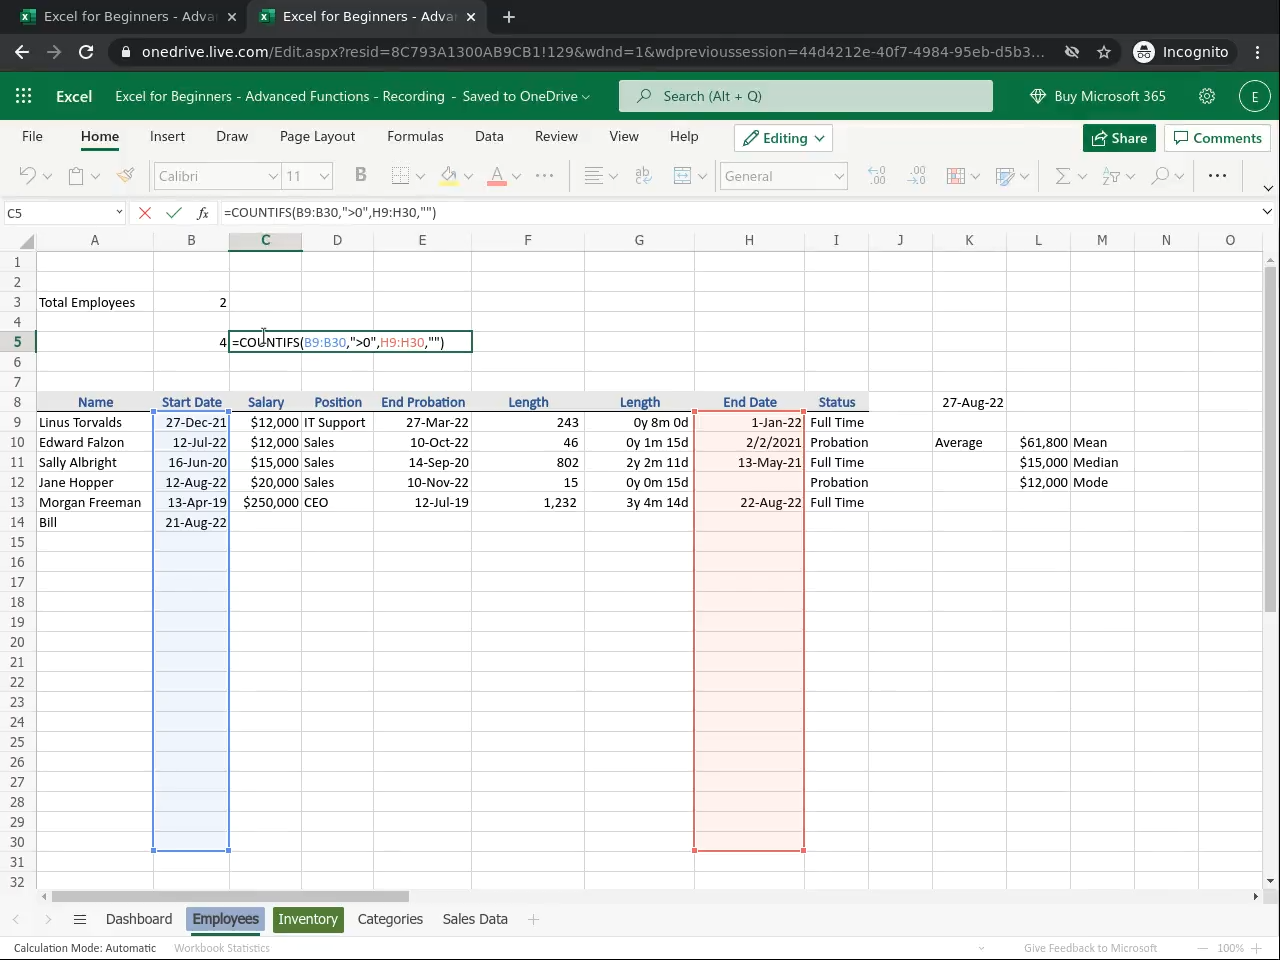The height and width of the screenshot is (960, 1280).
Task: Toggle Bold formatting in the ribbon
Action: (x=360, y=176)
